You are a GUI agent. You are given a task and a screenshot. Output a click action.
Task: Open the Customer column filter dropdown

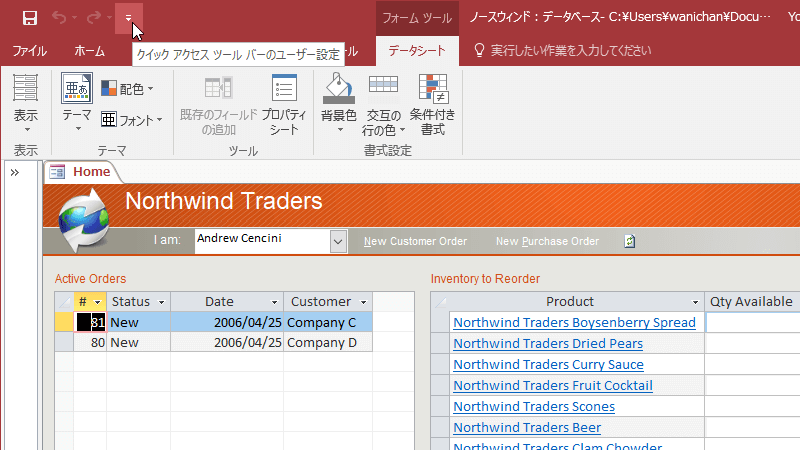click(363, 302)
